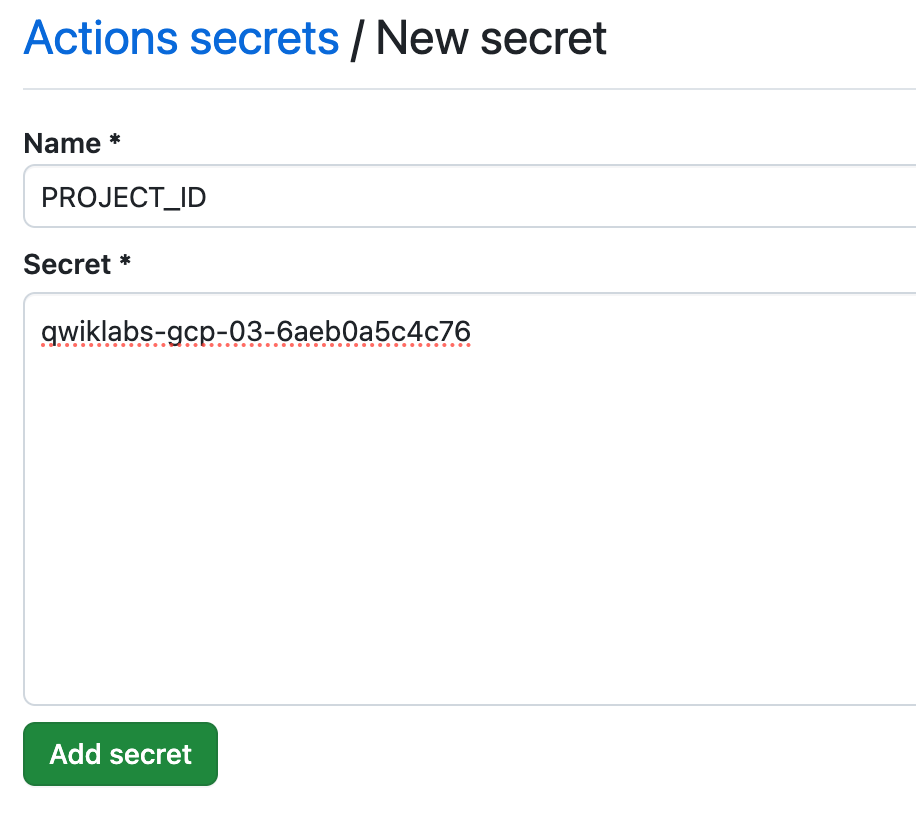This screenshot has width=916, height=822.
Task: Click the blank space right of PROJECT_ID
Action: pyautogui.click(x=560, y=197)
